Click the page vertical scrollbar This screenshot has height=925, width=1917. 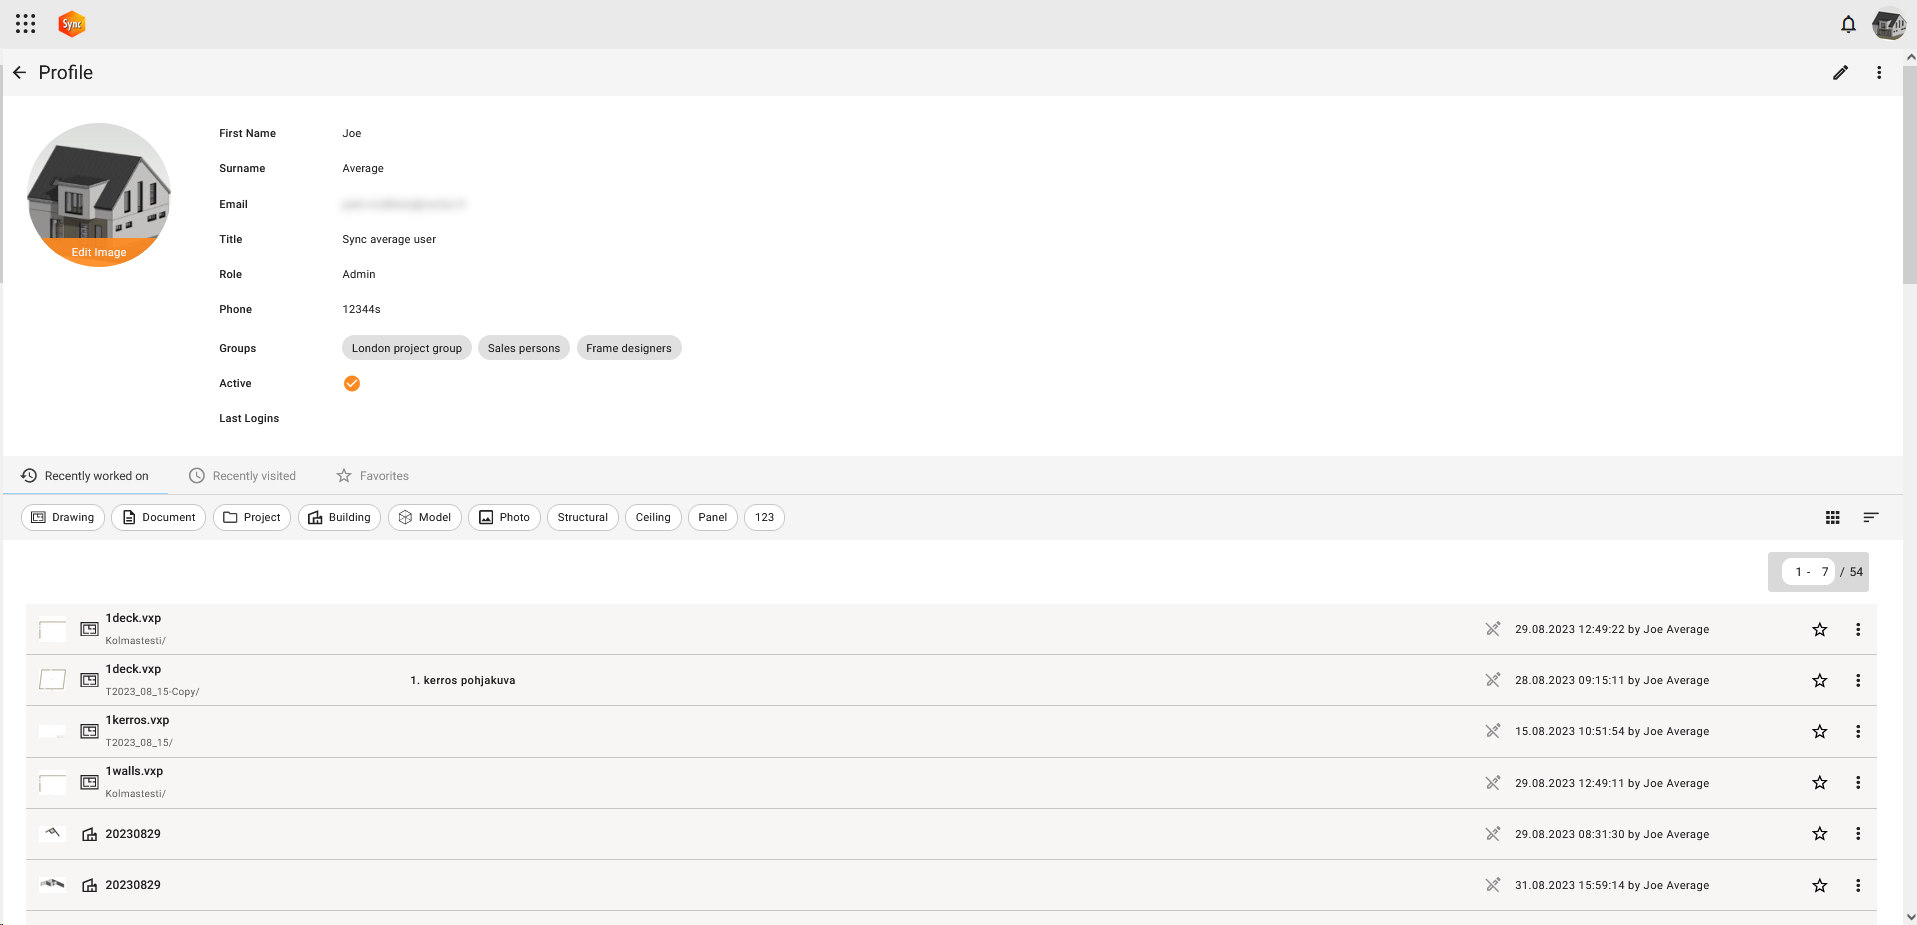coord(1910,175)
